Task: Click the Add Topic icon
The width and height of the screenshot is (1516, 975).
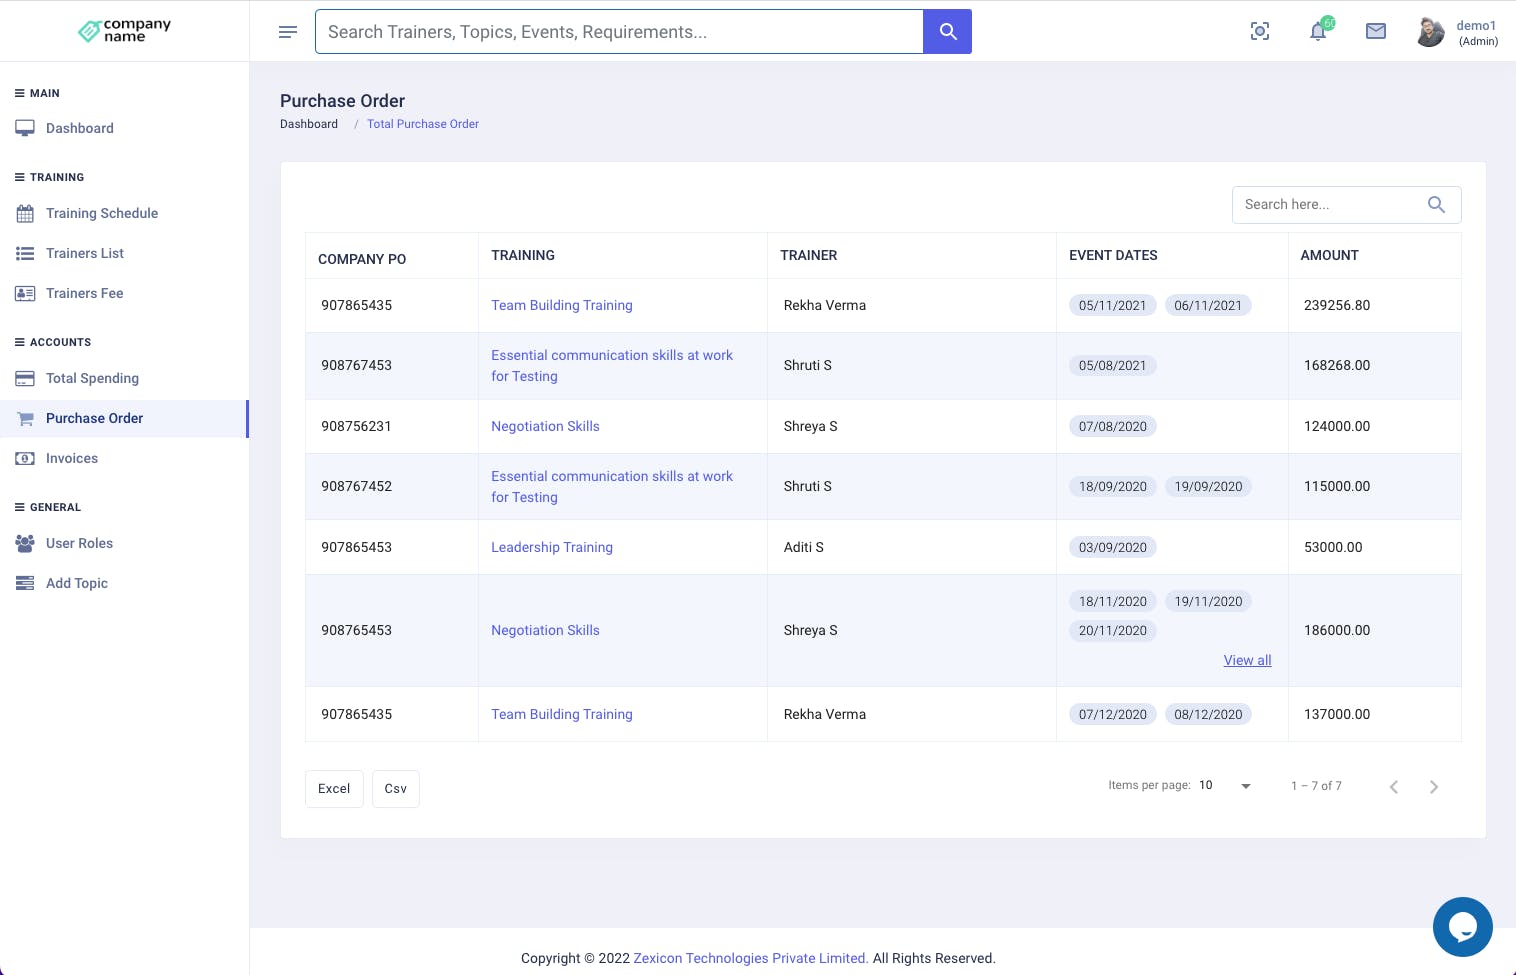Action: pyautogui.click(x=25, y=584)
